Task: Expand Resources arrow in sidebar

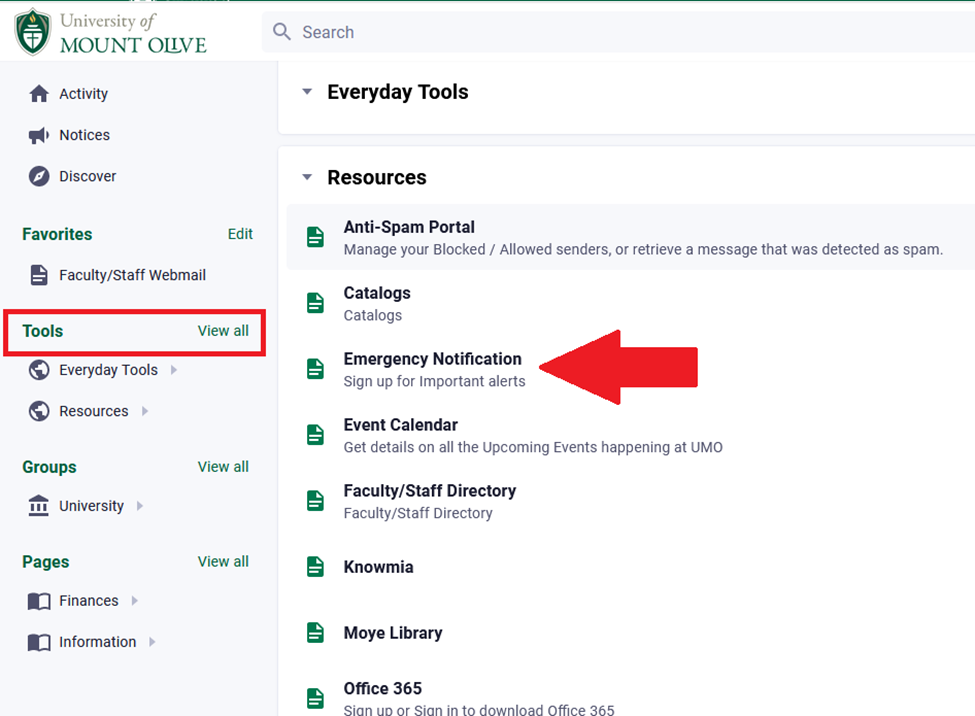Action: point(144,411)
